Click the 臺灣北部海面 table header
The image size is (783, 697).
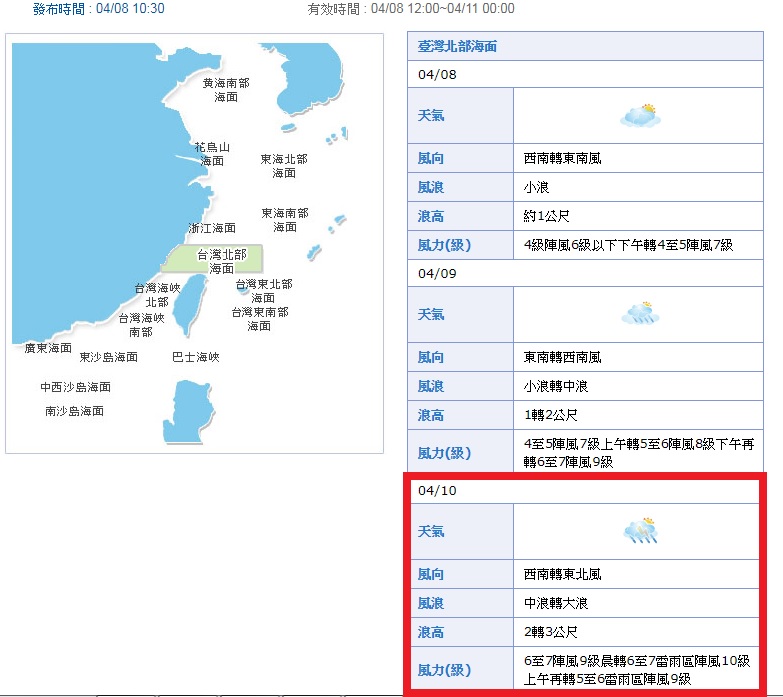pos(585,46)
